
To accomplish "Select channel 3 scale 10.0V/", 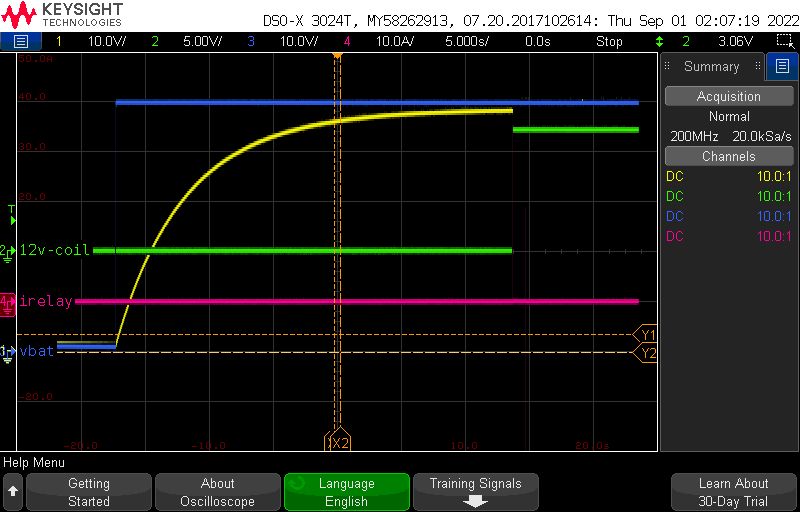I will tap(298, 41).
